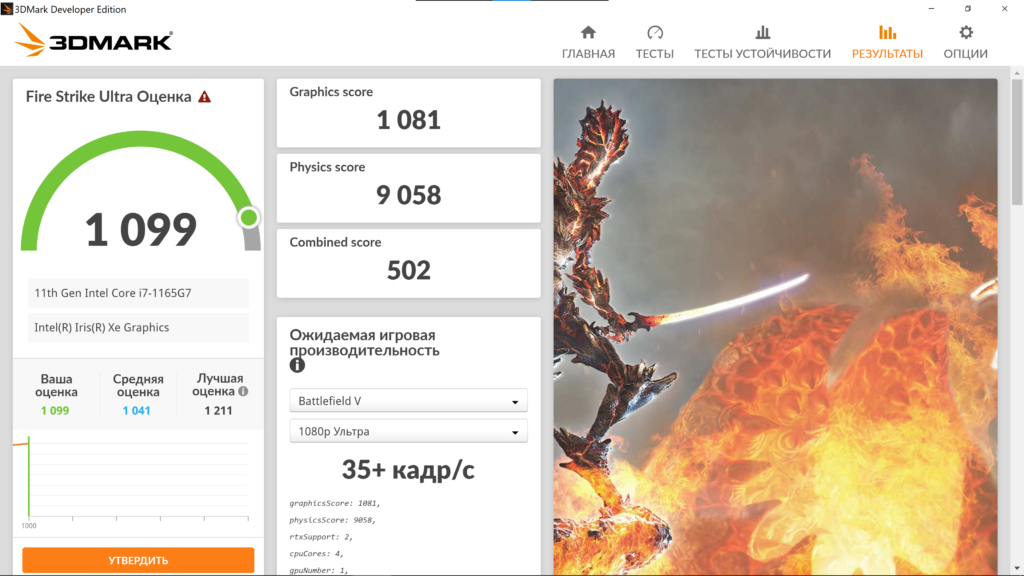The image size is (1024, 576).
Task: Click the rtxSupport: 2 debug line
Action: (321, 537)
